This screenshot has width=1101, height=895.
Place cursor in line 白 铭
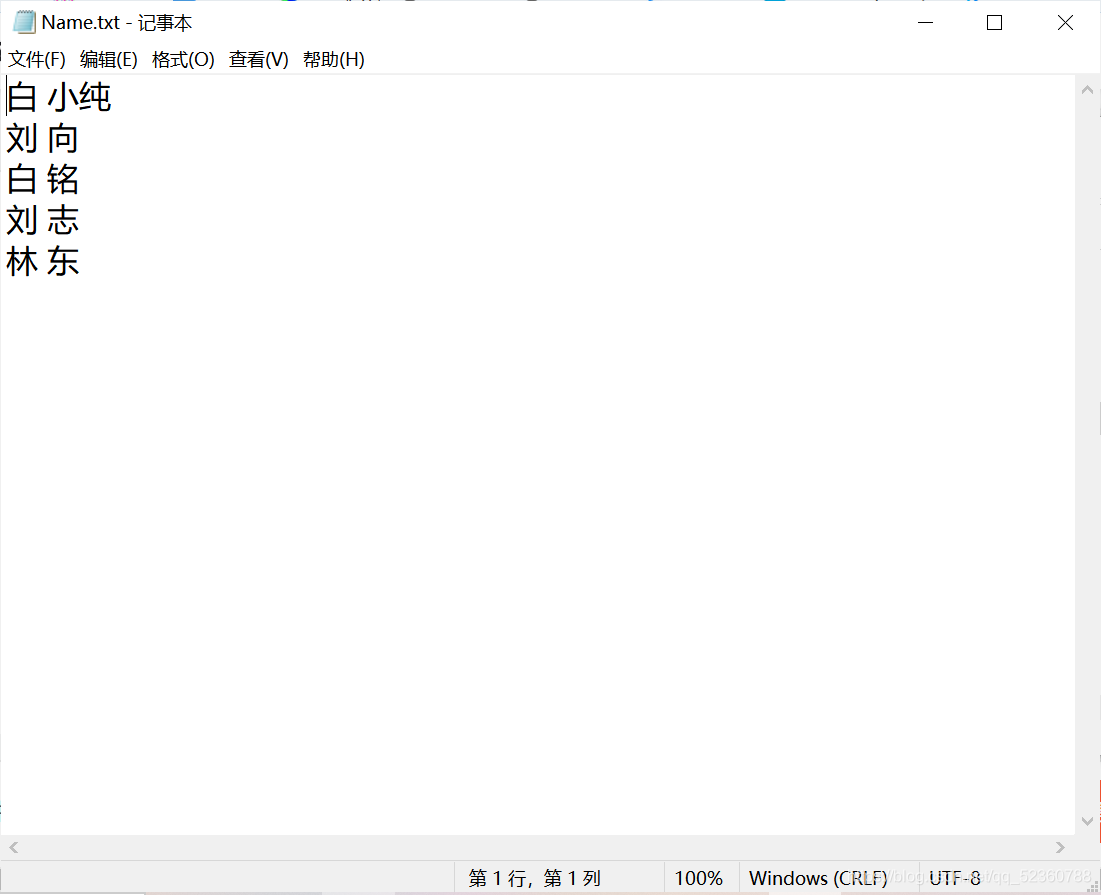click(42, 180)
